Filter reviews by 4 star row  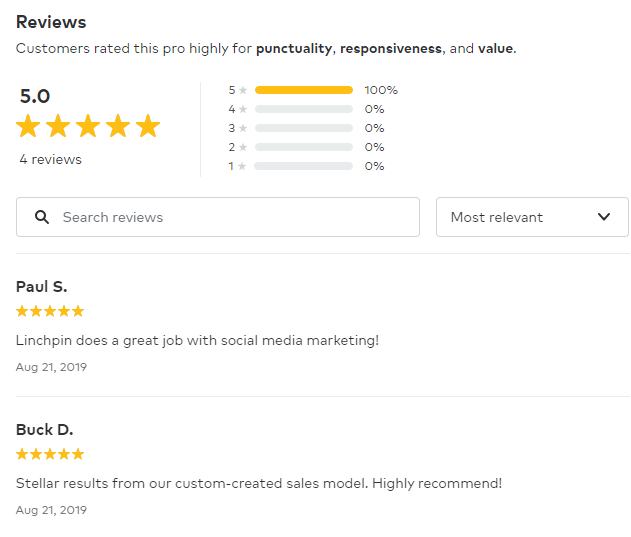point(306,109)
